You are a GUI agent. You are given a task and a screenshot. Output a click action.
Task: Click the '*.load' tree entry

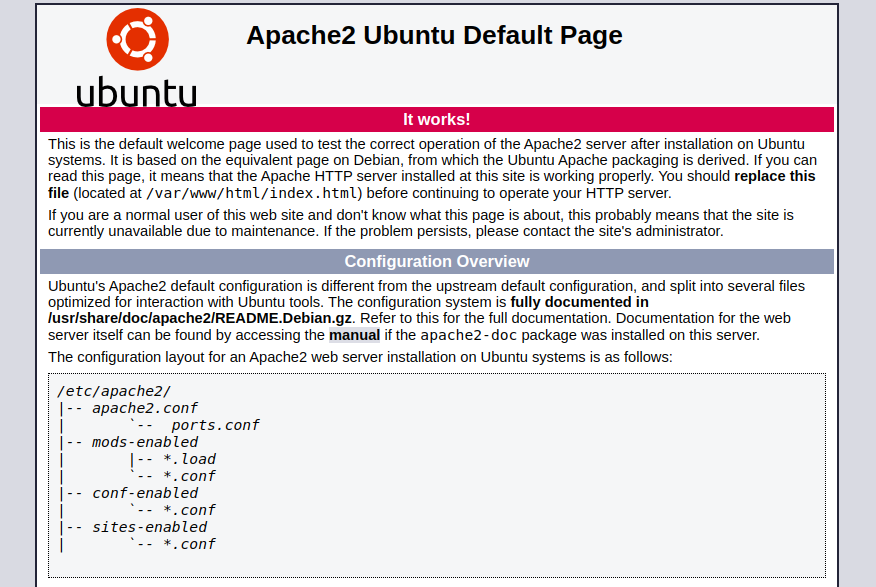pos(189,459)
